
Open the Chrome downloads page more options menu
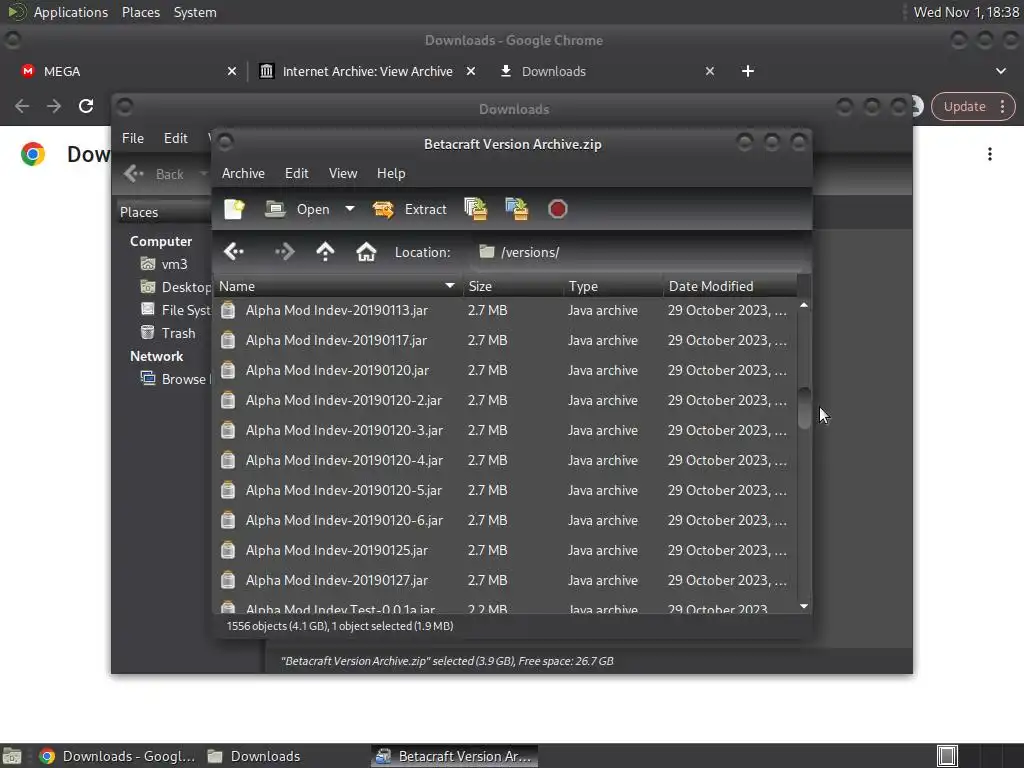coord(990,154)
